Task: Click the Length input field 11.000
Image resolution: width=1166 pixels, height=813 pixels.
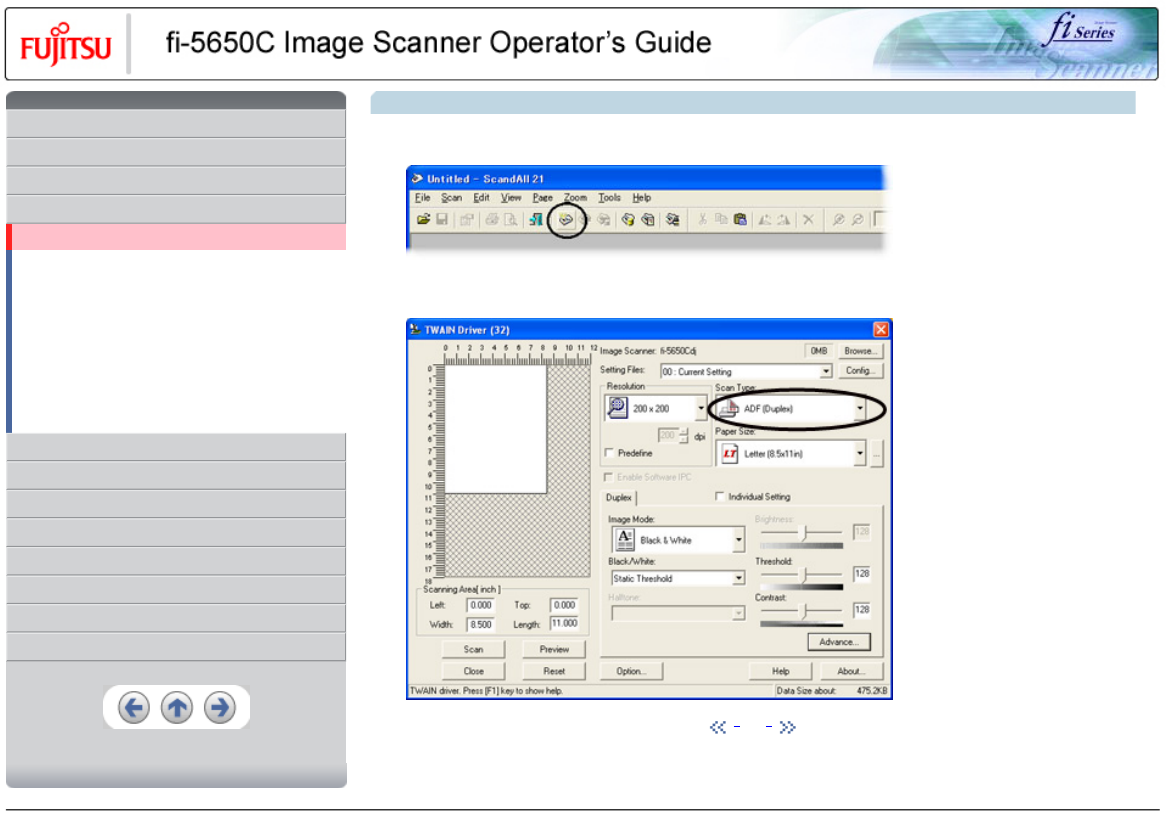Action: [x=564, y=623]
